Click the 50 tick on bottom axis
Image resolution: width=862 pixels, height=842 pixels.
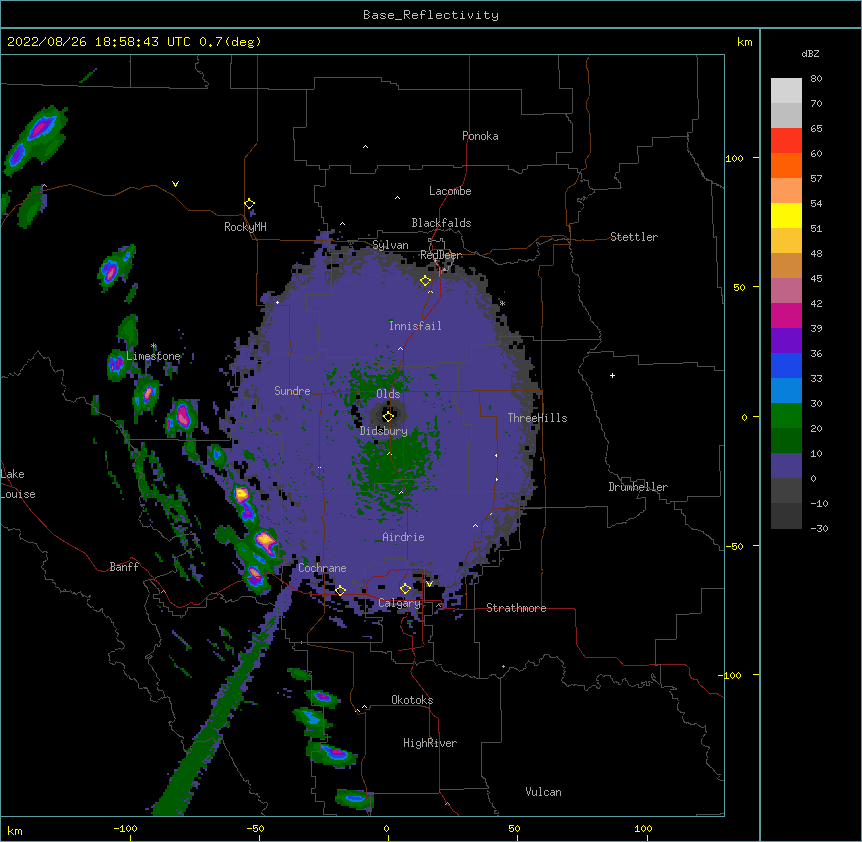pyautogui.click(x=514, y=828)
